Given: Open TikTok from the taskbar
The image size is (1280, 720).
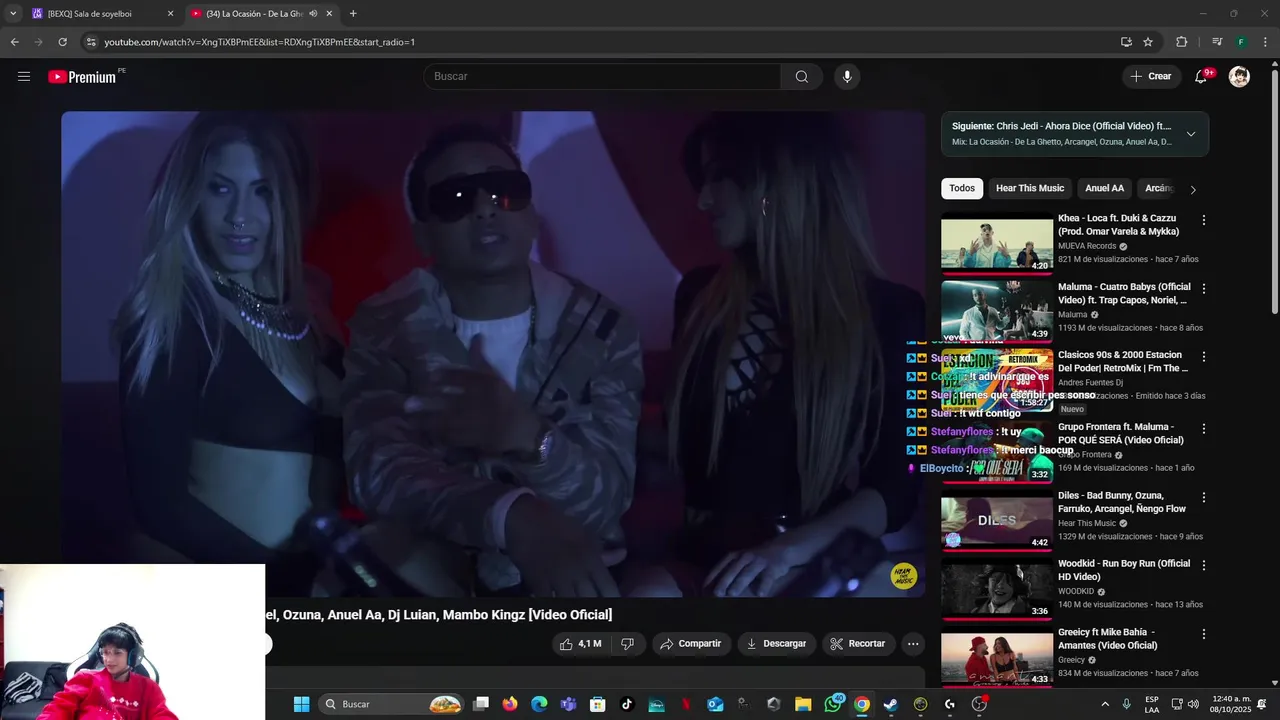Looking at the screenshot, I should point(627,704).
